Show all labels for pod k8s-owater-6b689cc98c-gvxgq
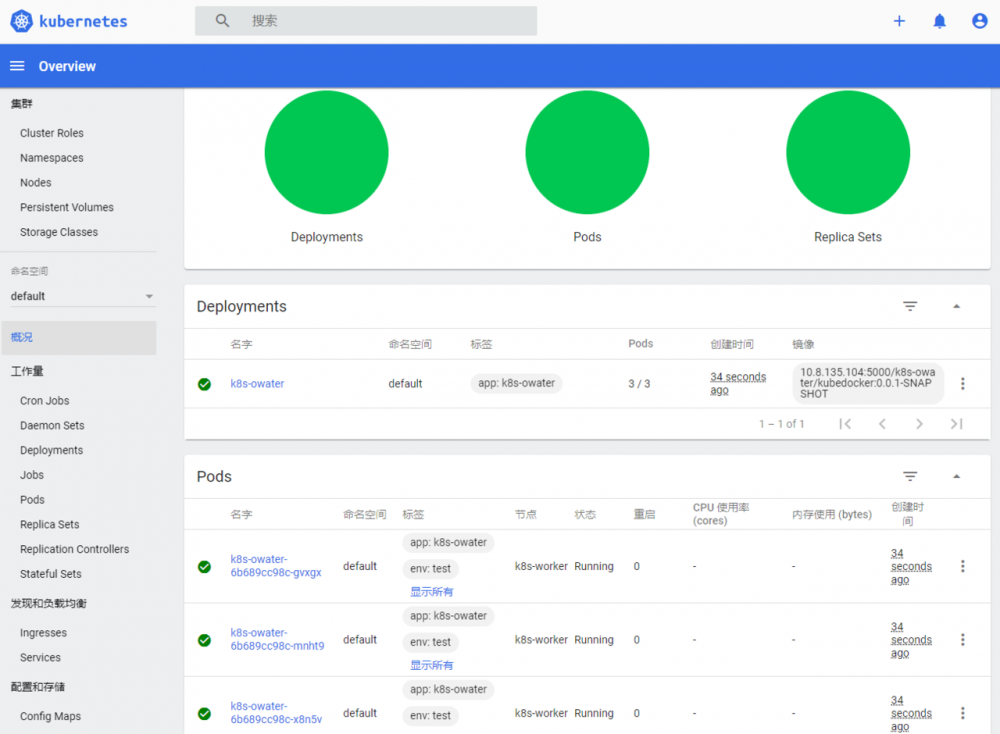Screen dimensions: 1000x734 tap(431, 590)
